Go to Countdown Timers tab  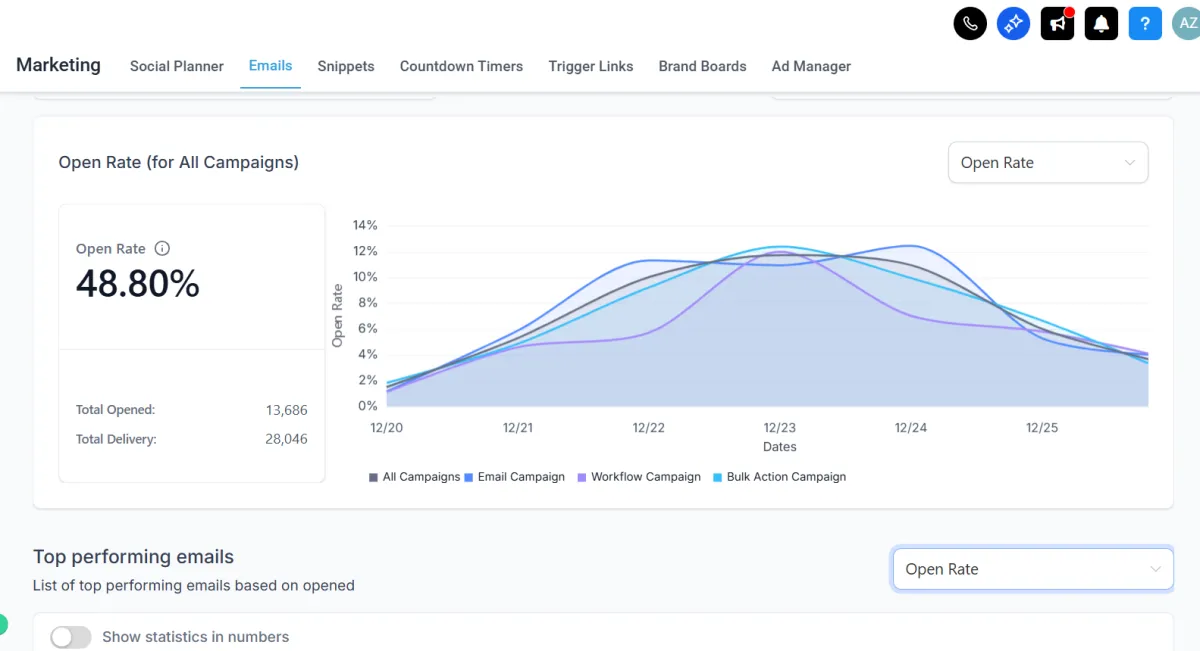(461, 66)
